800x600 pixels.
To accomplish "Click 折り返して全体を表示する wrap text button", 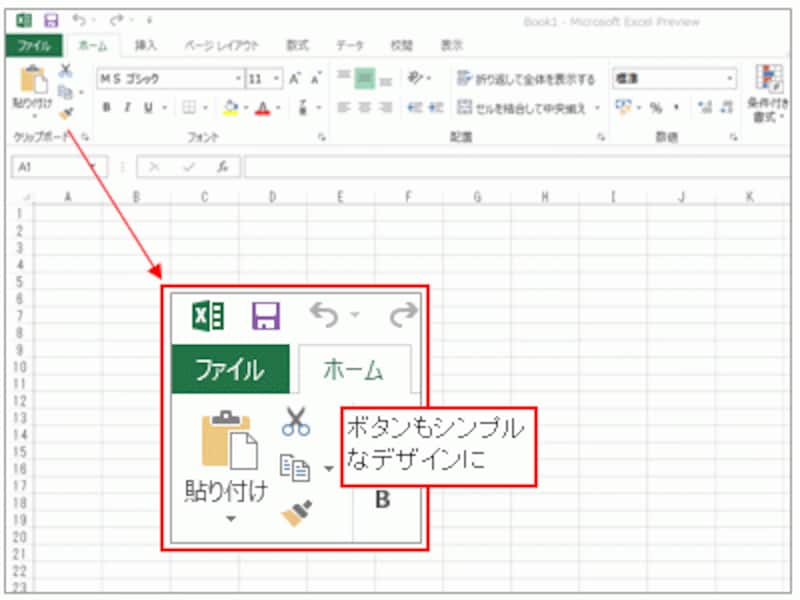I will (x=526, y=79).
